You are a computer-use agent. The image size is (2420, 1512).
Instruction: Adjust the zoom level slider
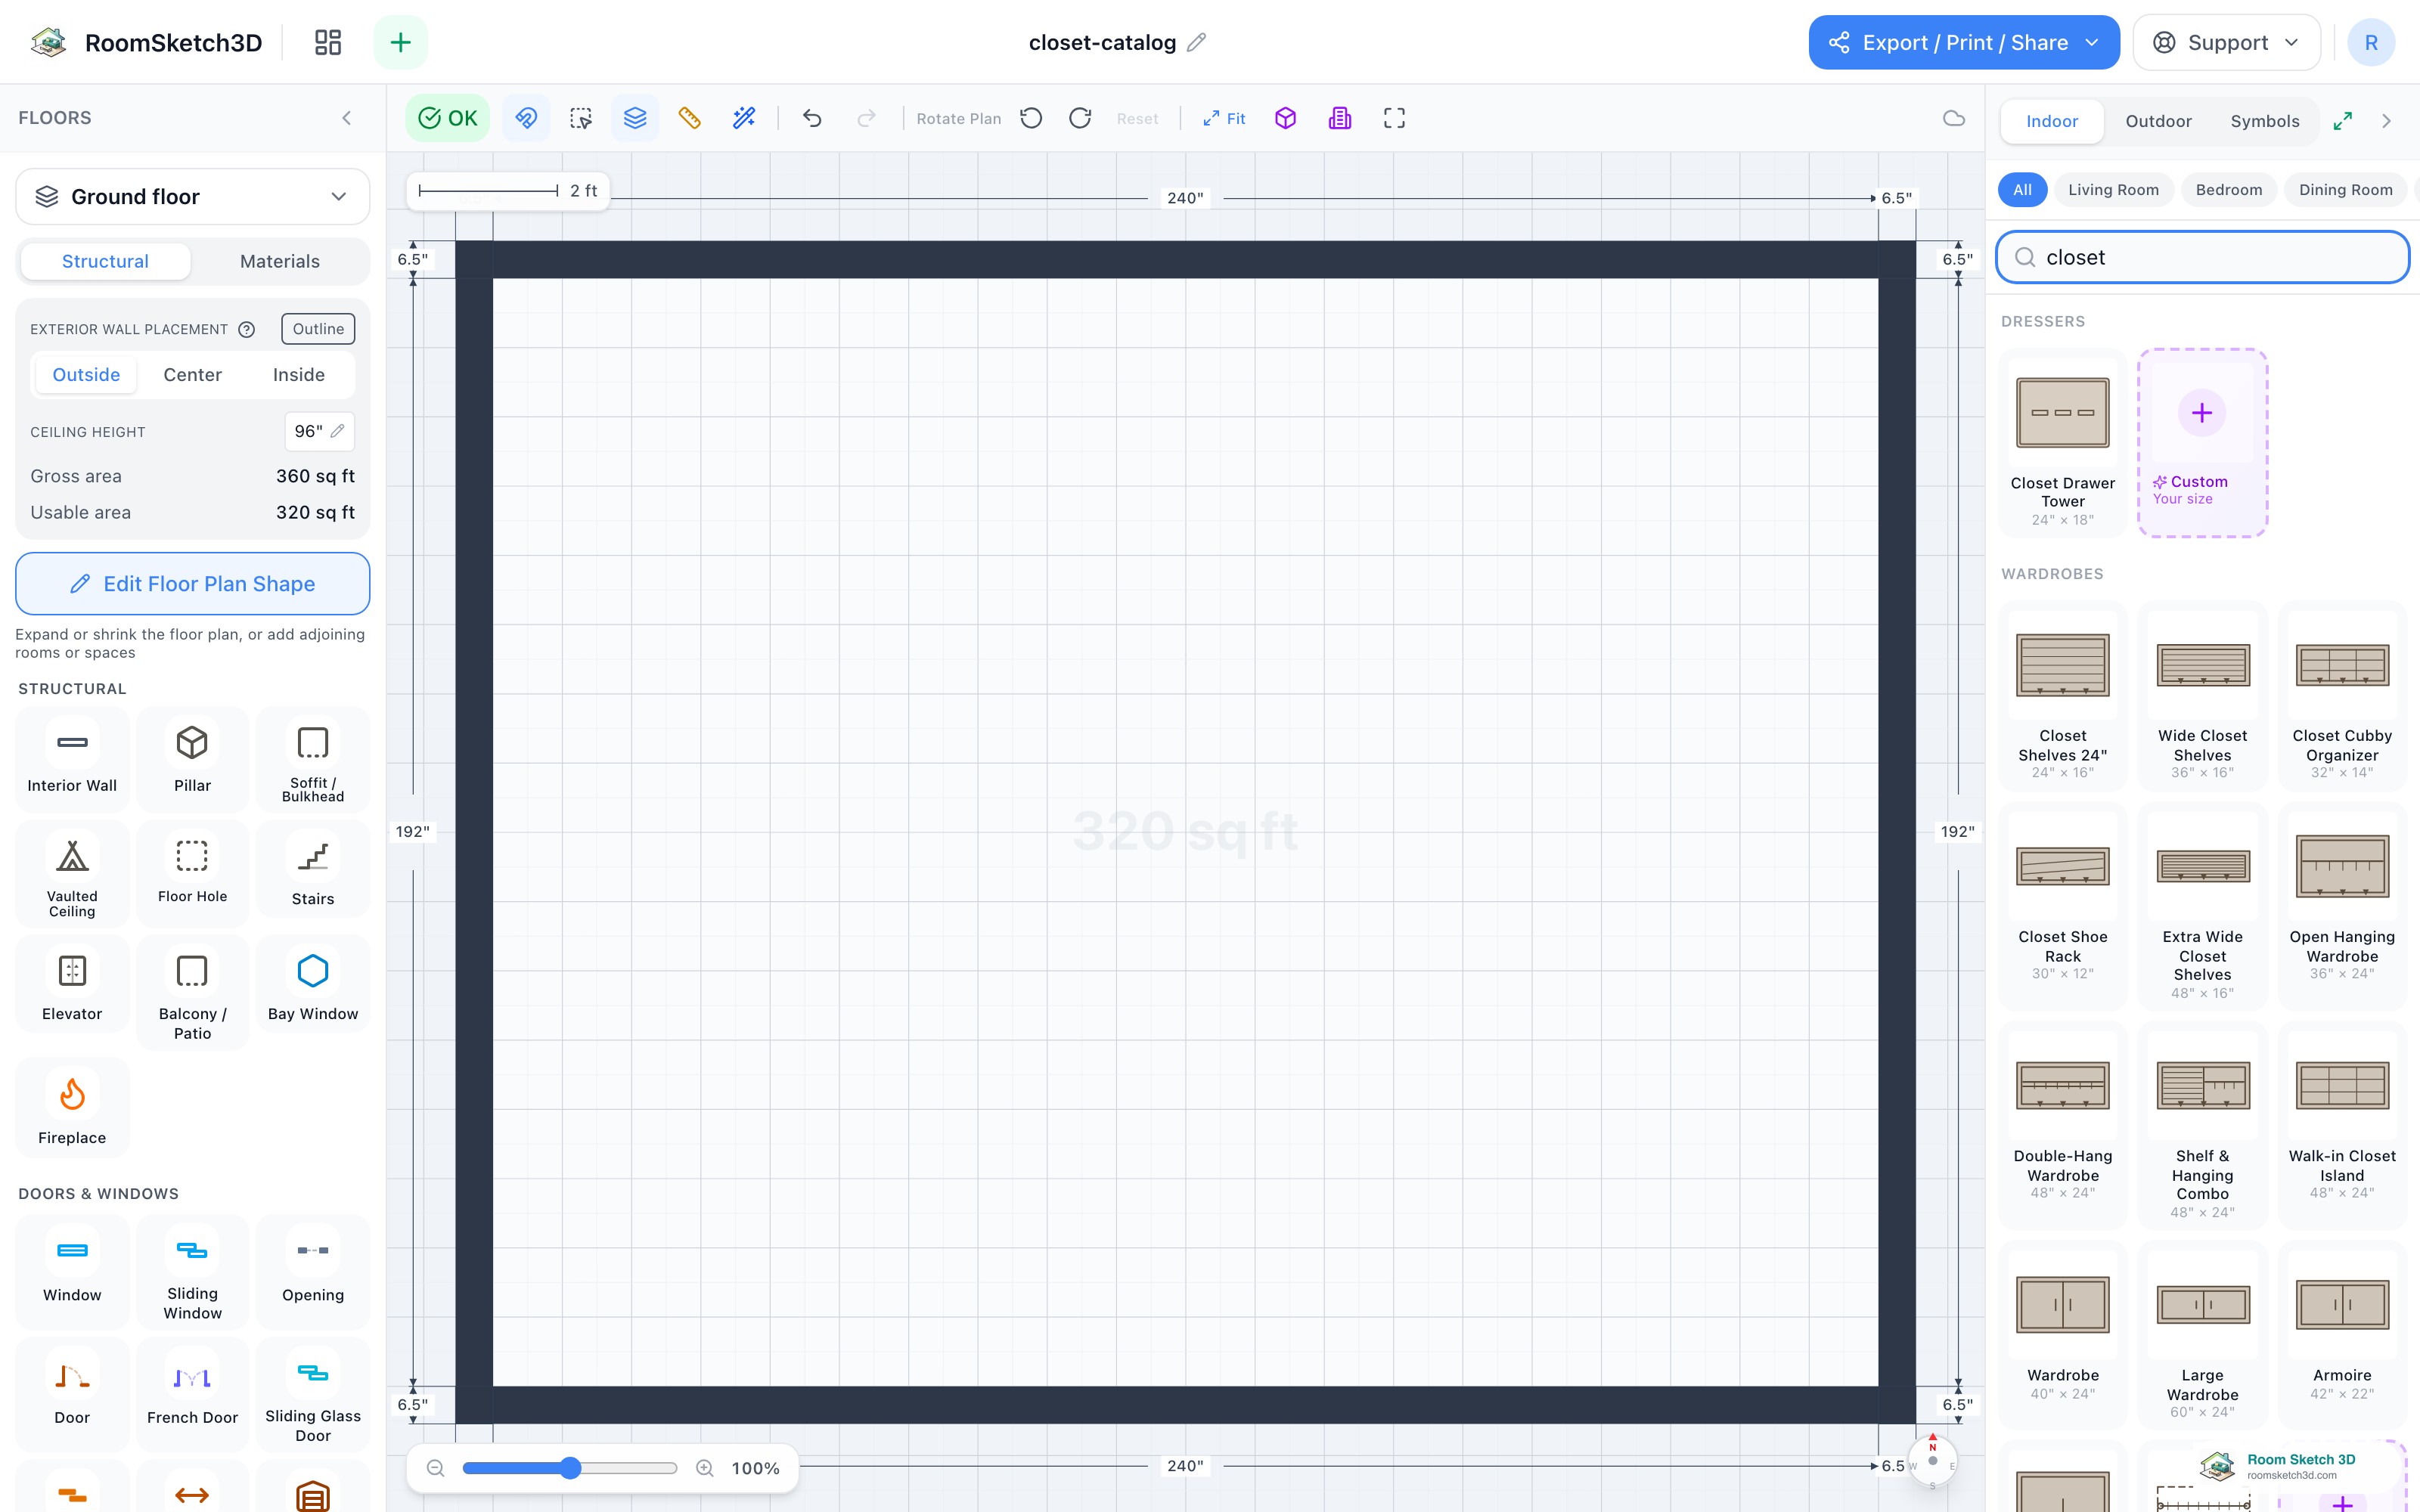point(570,1468)
